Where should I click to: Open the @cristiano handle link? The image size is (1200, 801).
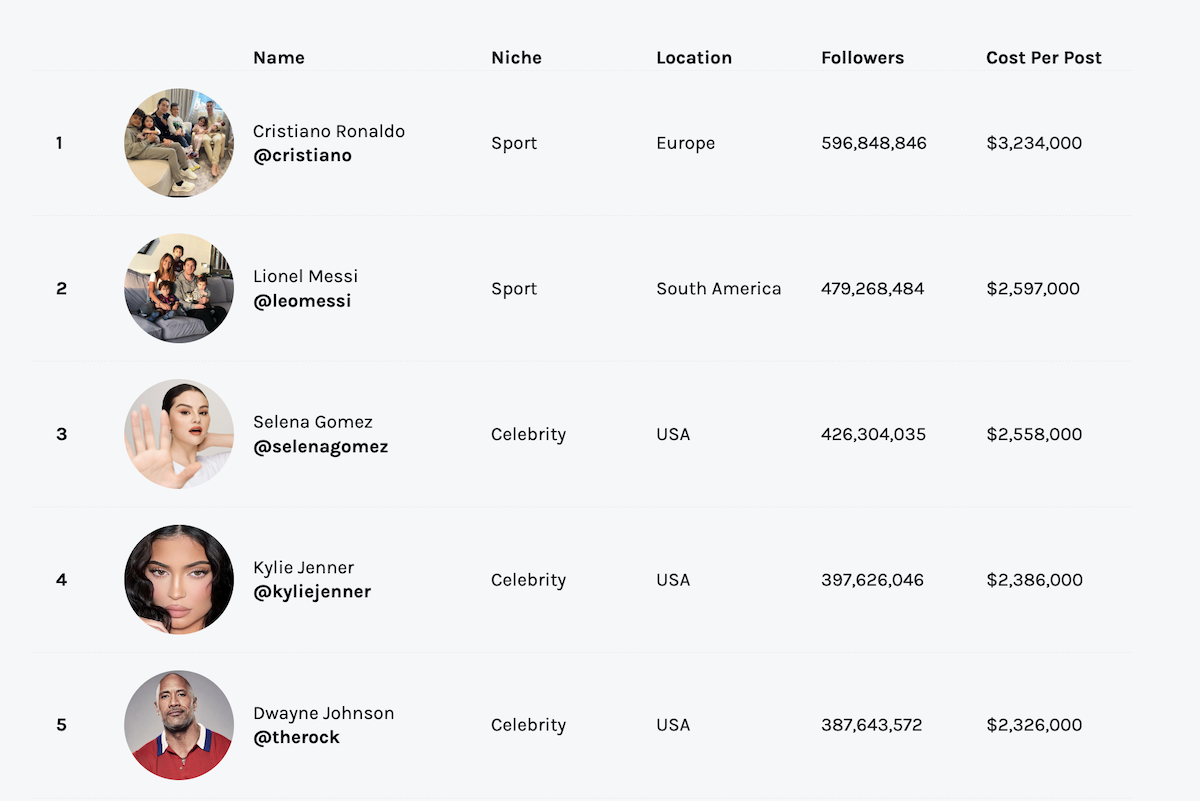pyautogui.click(x=302, y=156)
